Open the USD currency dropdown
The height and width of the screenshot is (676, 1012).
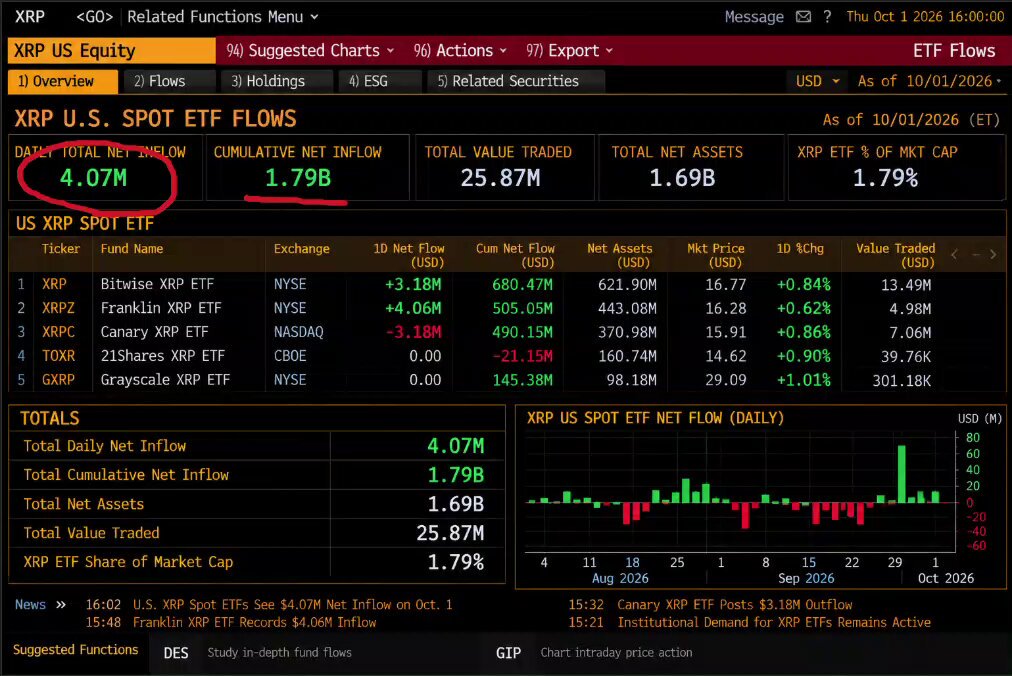[x=817, y=81]
